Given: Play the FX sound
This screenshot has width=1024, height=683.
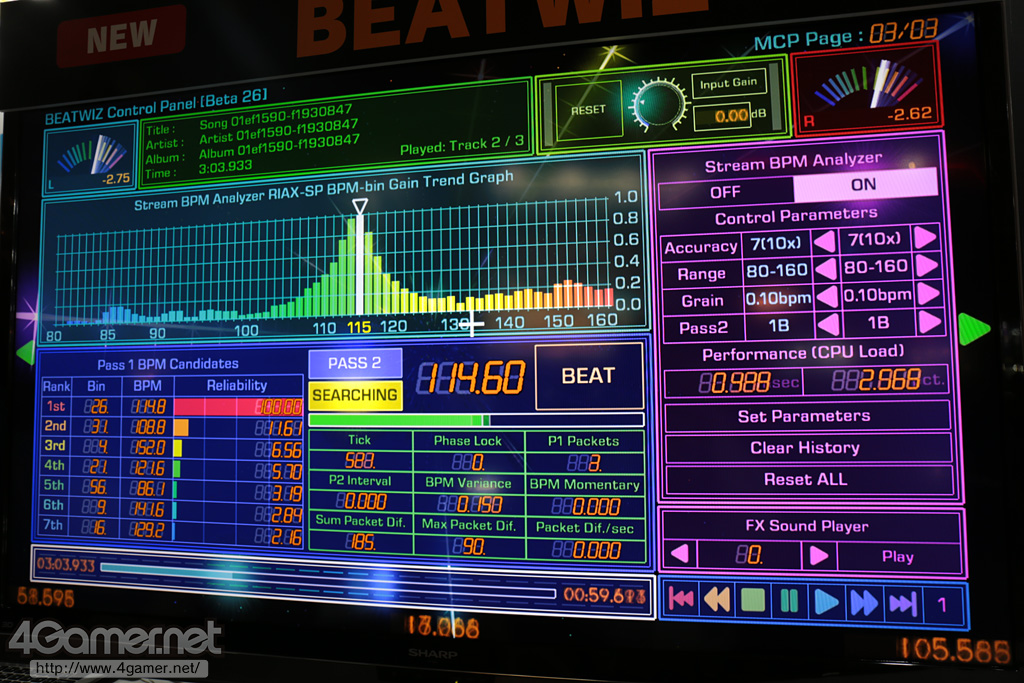Looking at the screenshot, I should tap(898, 556).
